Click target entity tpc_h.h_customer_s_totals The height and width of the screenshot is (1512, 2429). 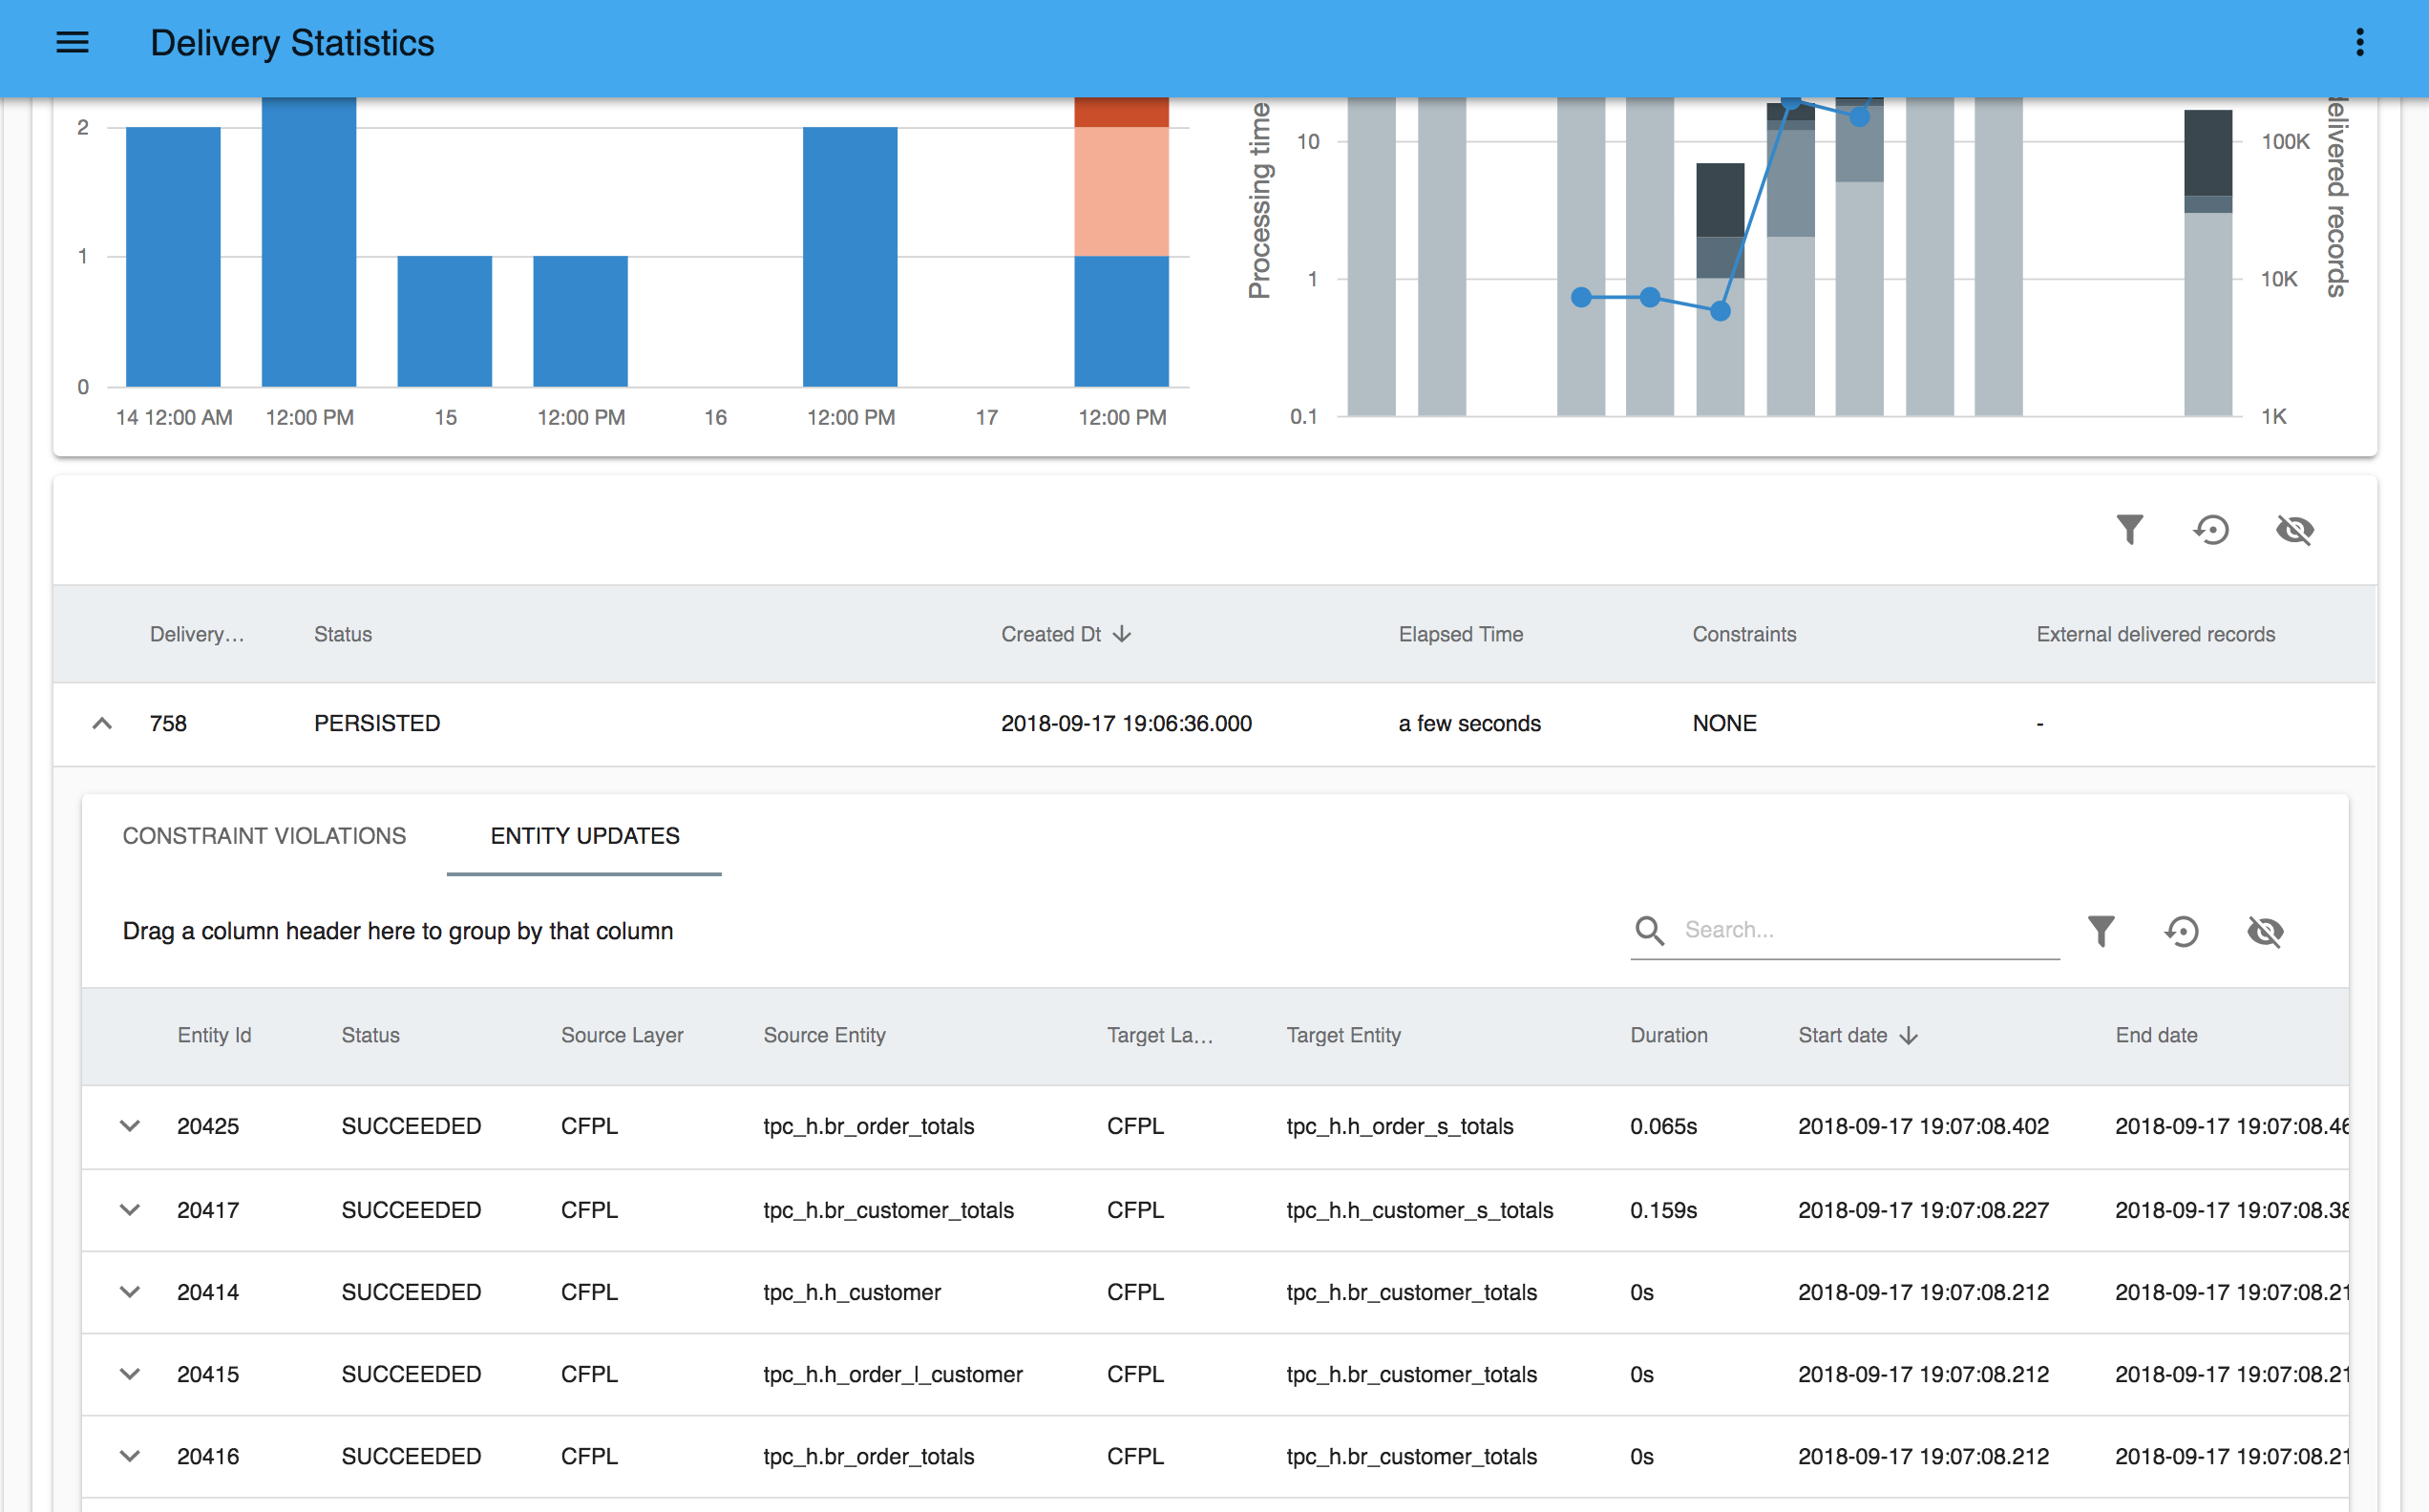(1419, 1210)
